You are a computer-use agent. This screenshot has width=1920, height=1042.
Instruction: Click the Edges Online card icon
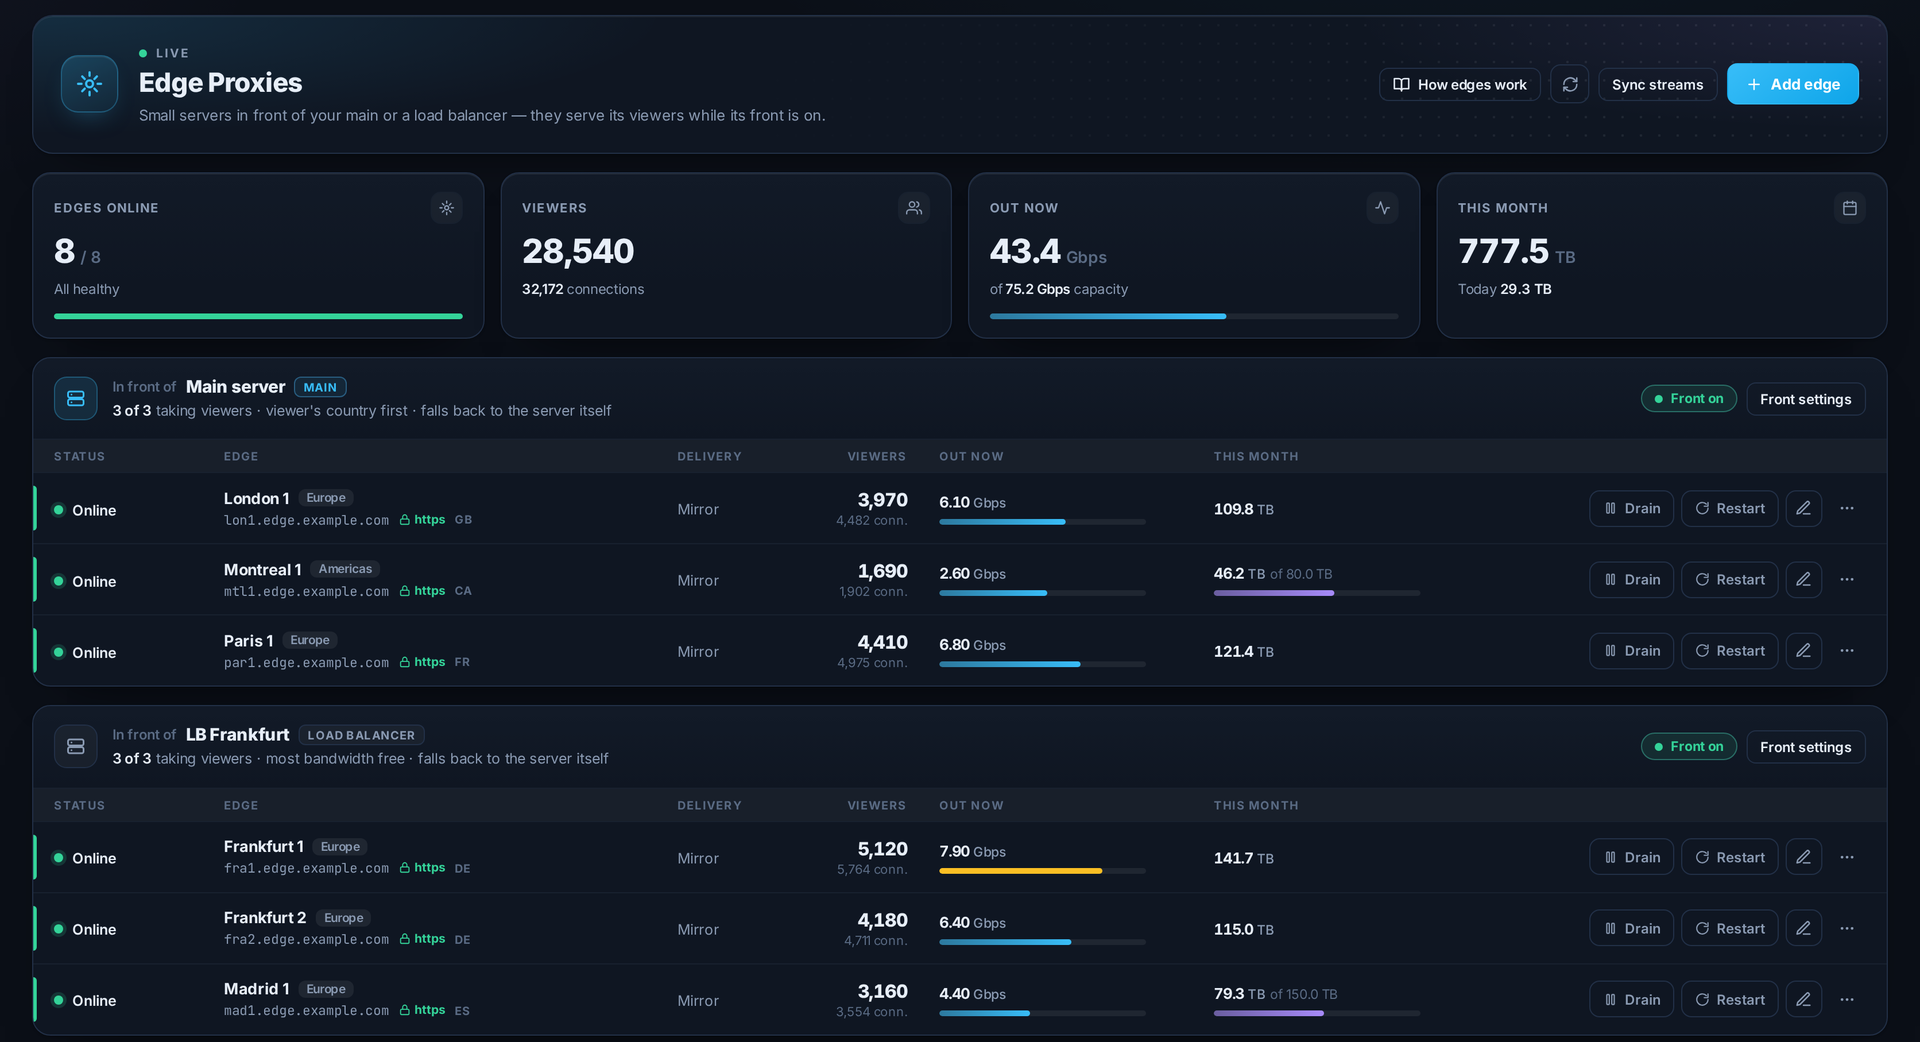coord(447,208)
